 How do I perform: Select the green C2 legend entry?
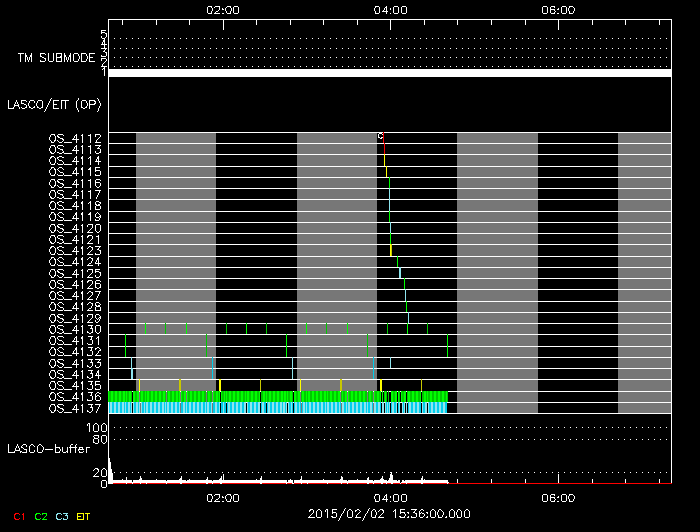(41, 515)
